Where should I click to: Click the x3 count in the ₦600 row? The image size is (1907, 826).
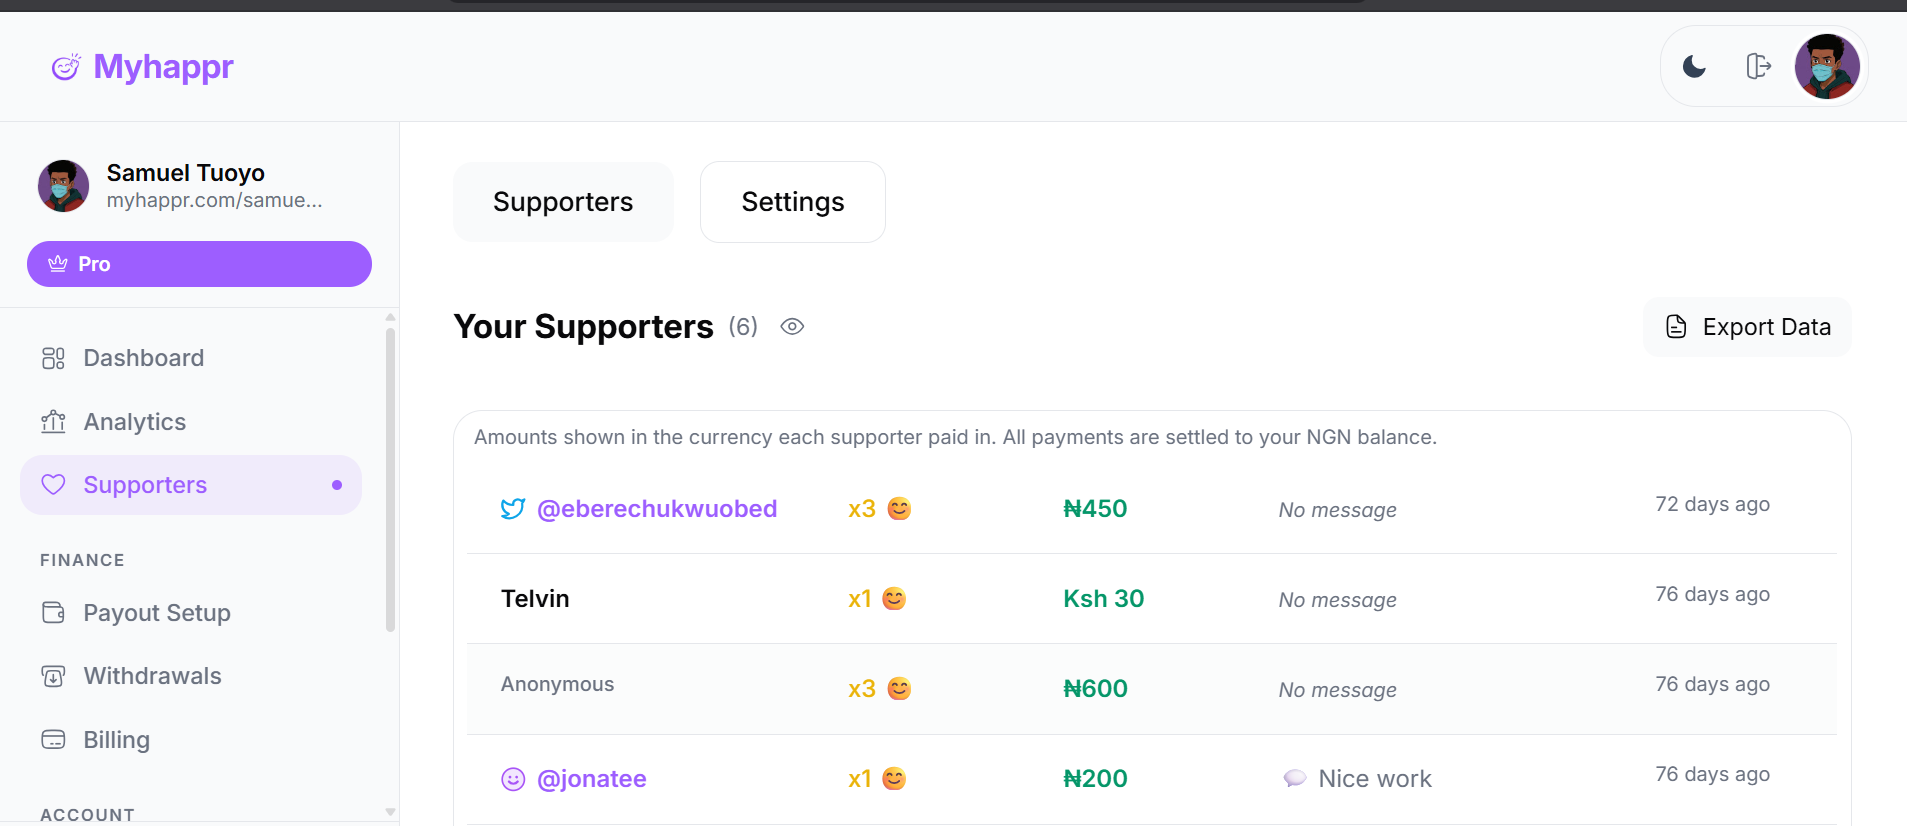862,689
